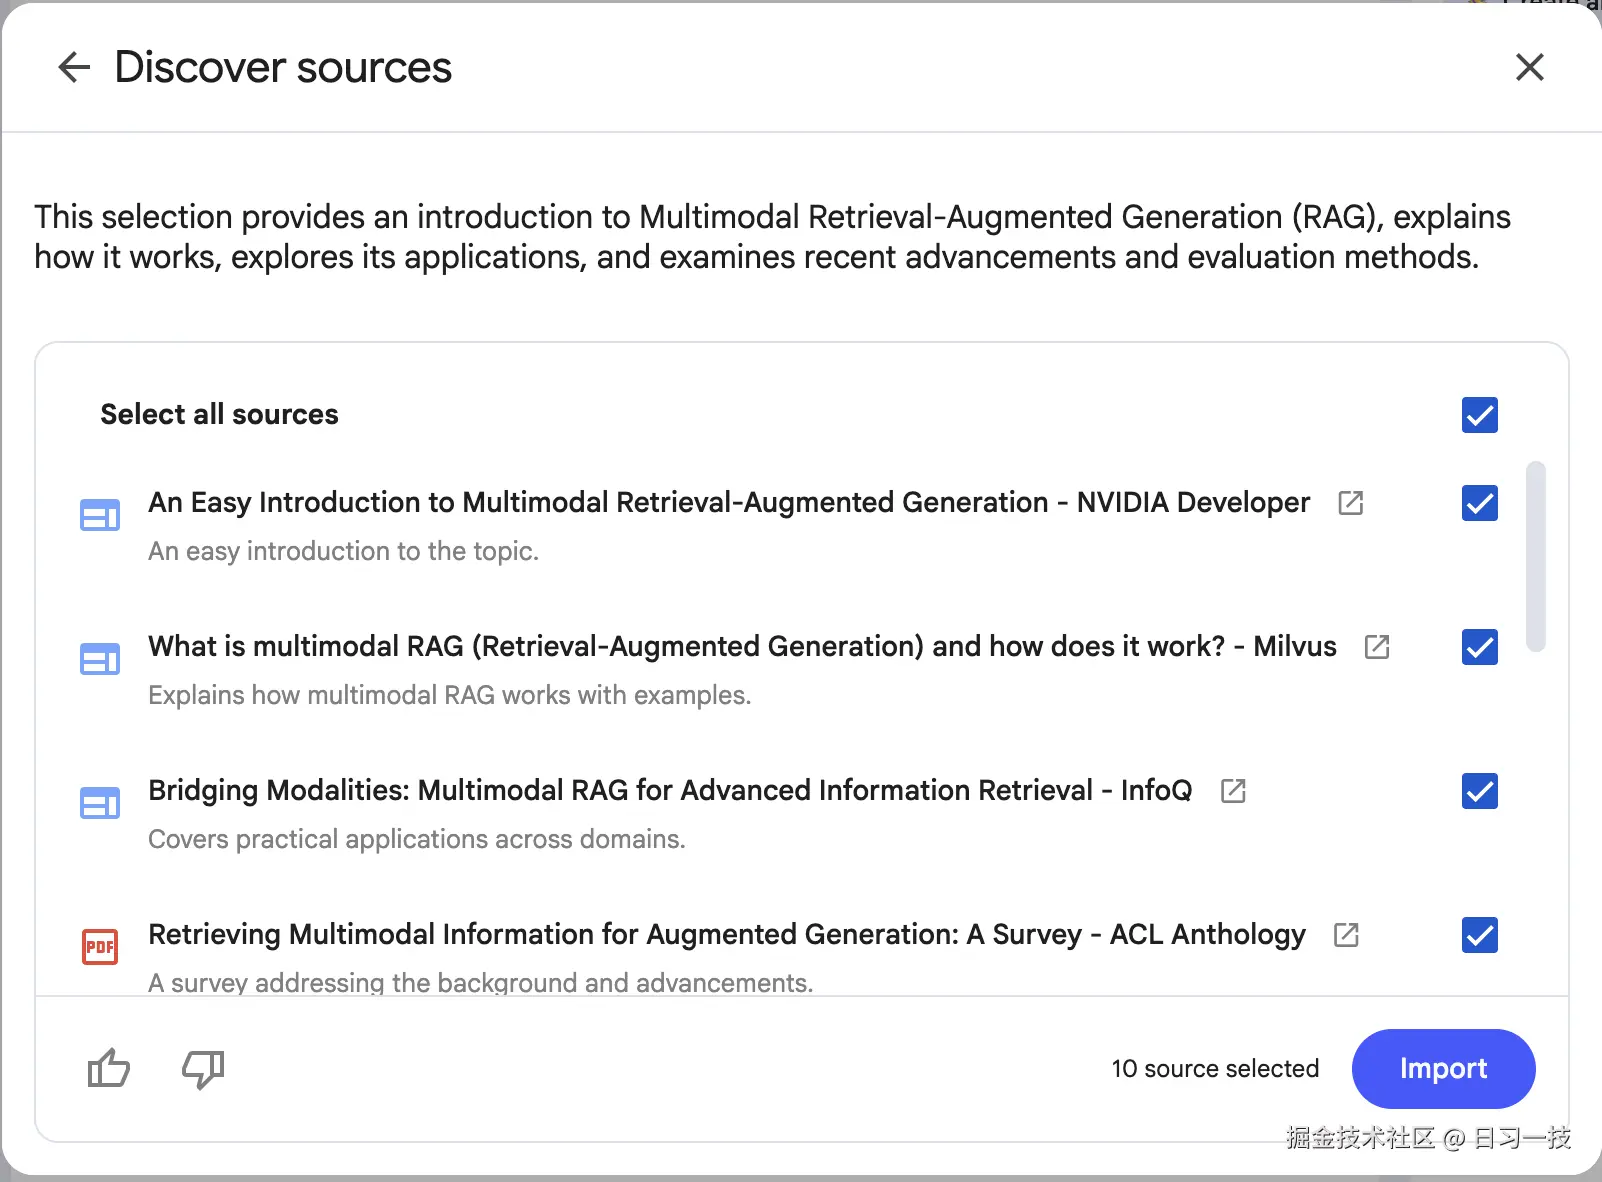Image resolution: width=1602 pixels, height=1182 pixels.
Task: Uncheck the Select all sources checkbox
Action: [x=1479, y=415]
